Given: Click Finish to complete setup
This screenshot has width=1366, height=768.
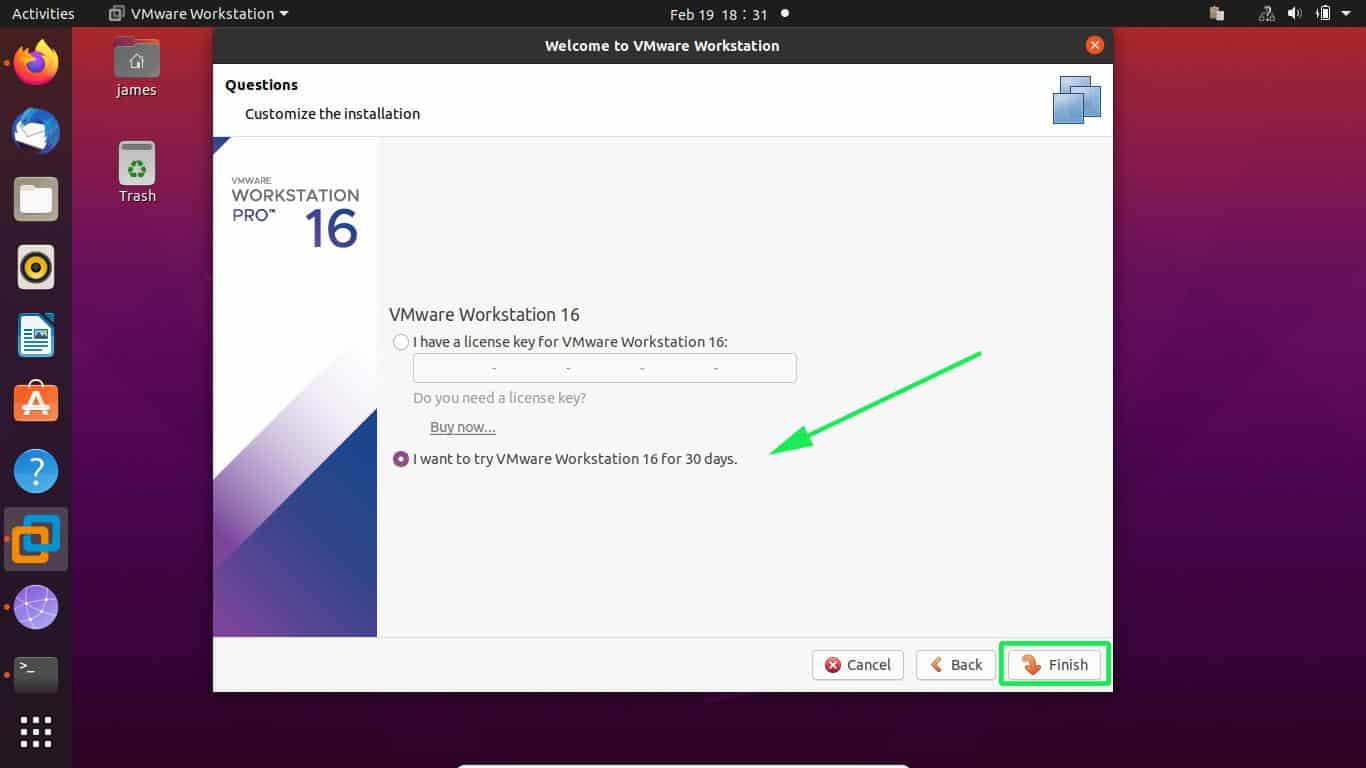Looking at the screenshot, I should pyautogui.click(x=1055, y=665).
